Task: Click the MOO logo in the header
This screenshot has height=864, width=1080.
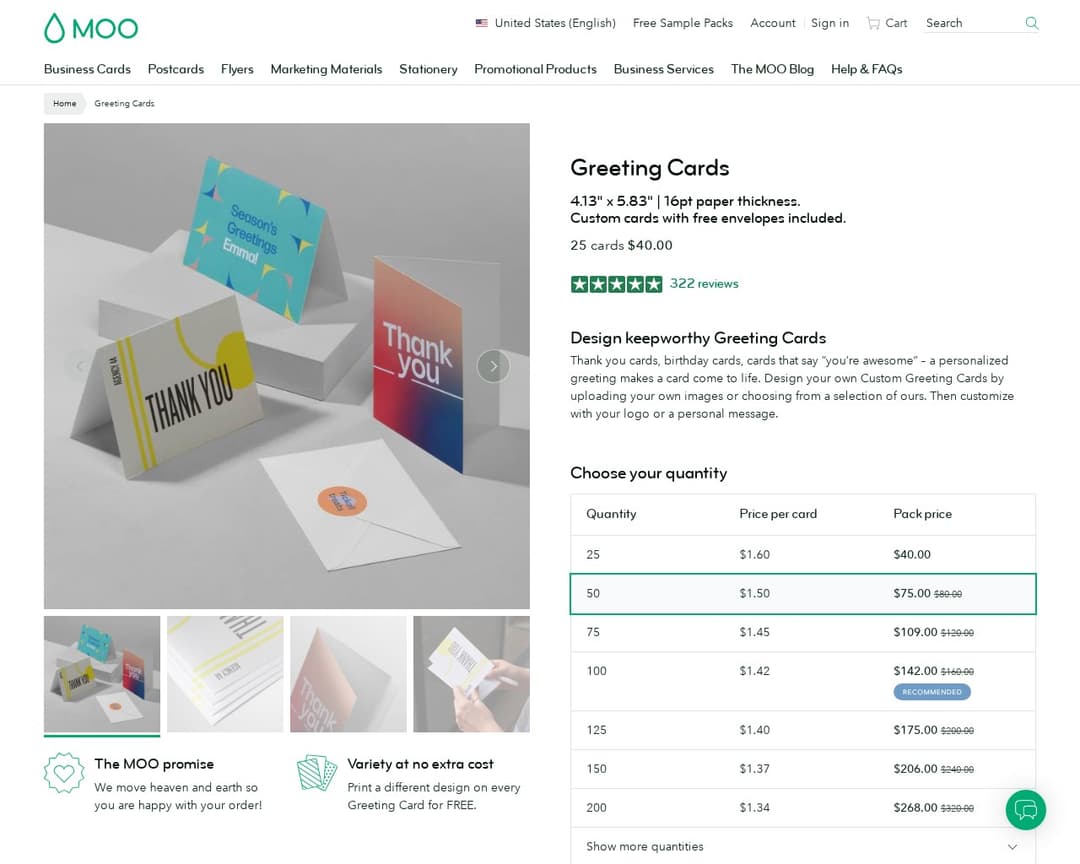Action: coord(91,27)
